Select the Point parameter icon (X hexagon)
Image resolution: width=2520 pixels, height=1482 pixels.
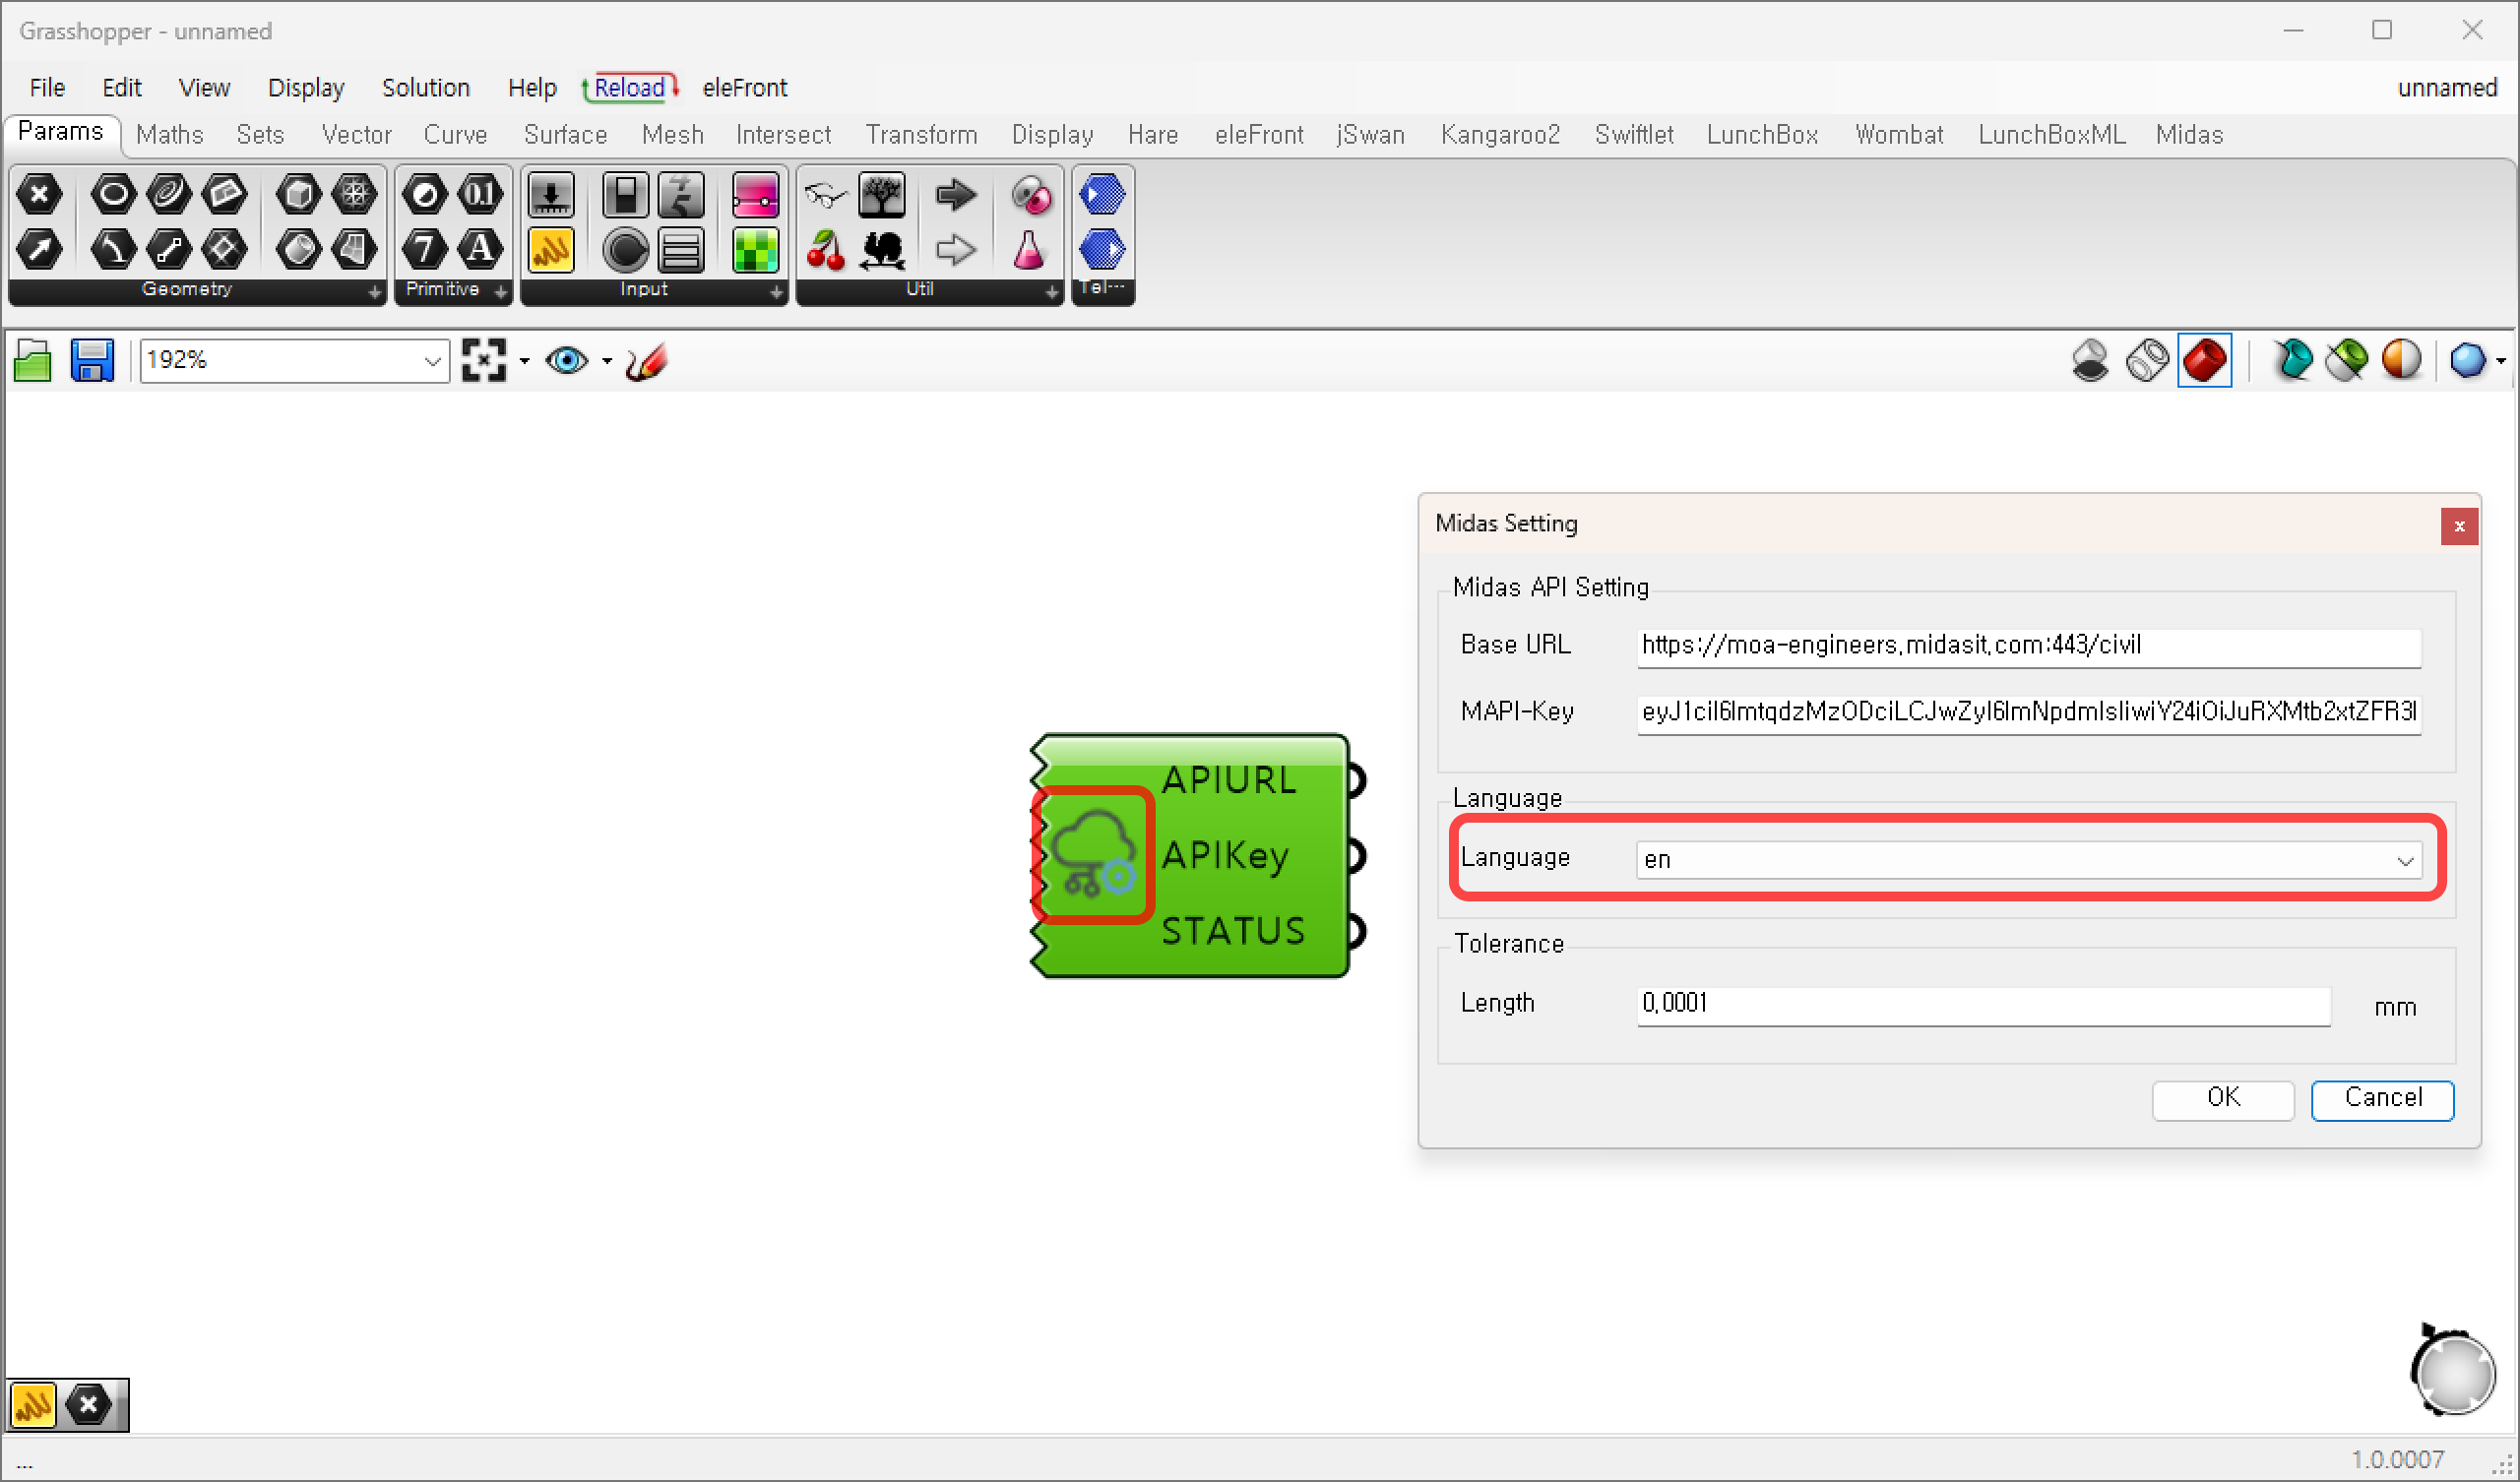pos(40,194)
